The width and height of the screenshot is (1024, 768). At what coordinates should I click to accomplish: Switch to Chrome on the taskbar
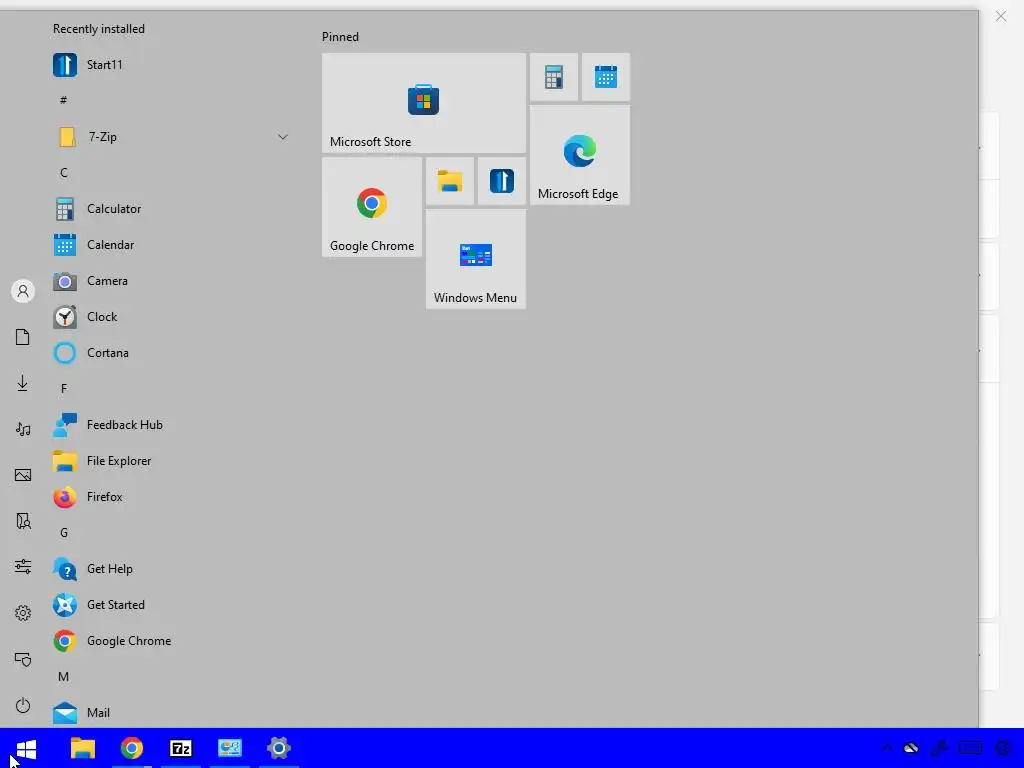pyautogui.click(x=132, y=748)
